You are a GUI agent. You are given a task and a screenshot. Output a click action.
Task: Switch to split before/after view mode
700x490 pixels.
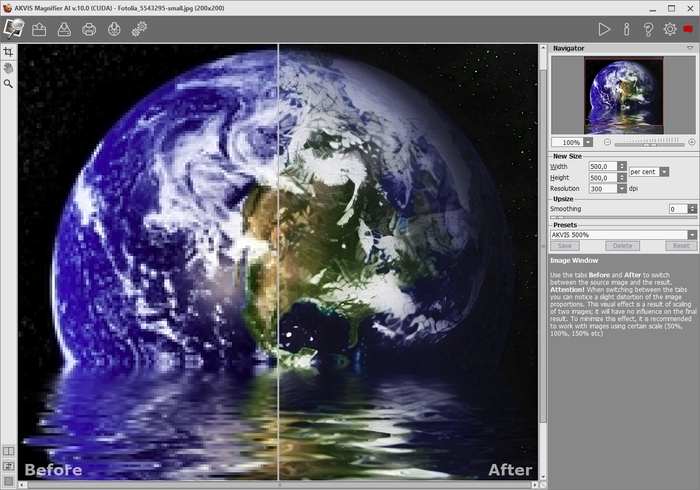(x=8, y=451)
